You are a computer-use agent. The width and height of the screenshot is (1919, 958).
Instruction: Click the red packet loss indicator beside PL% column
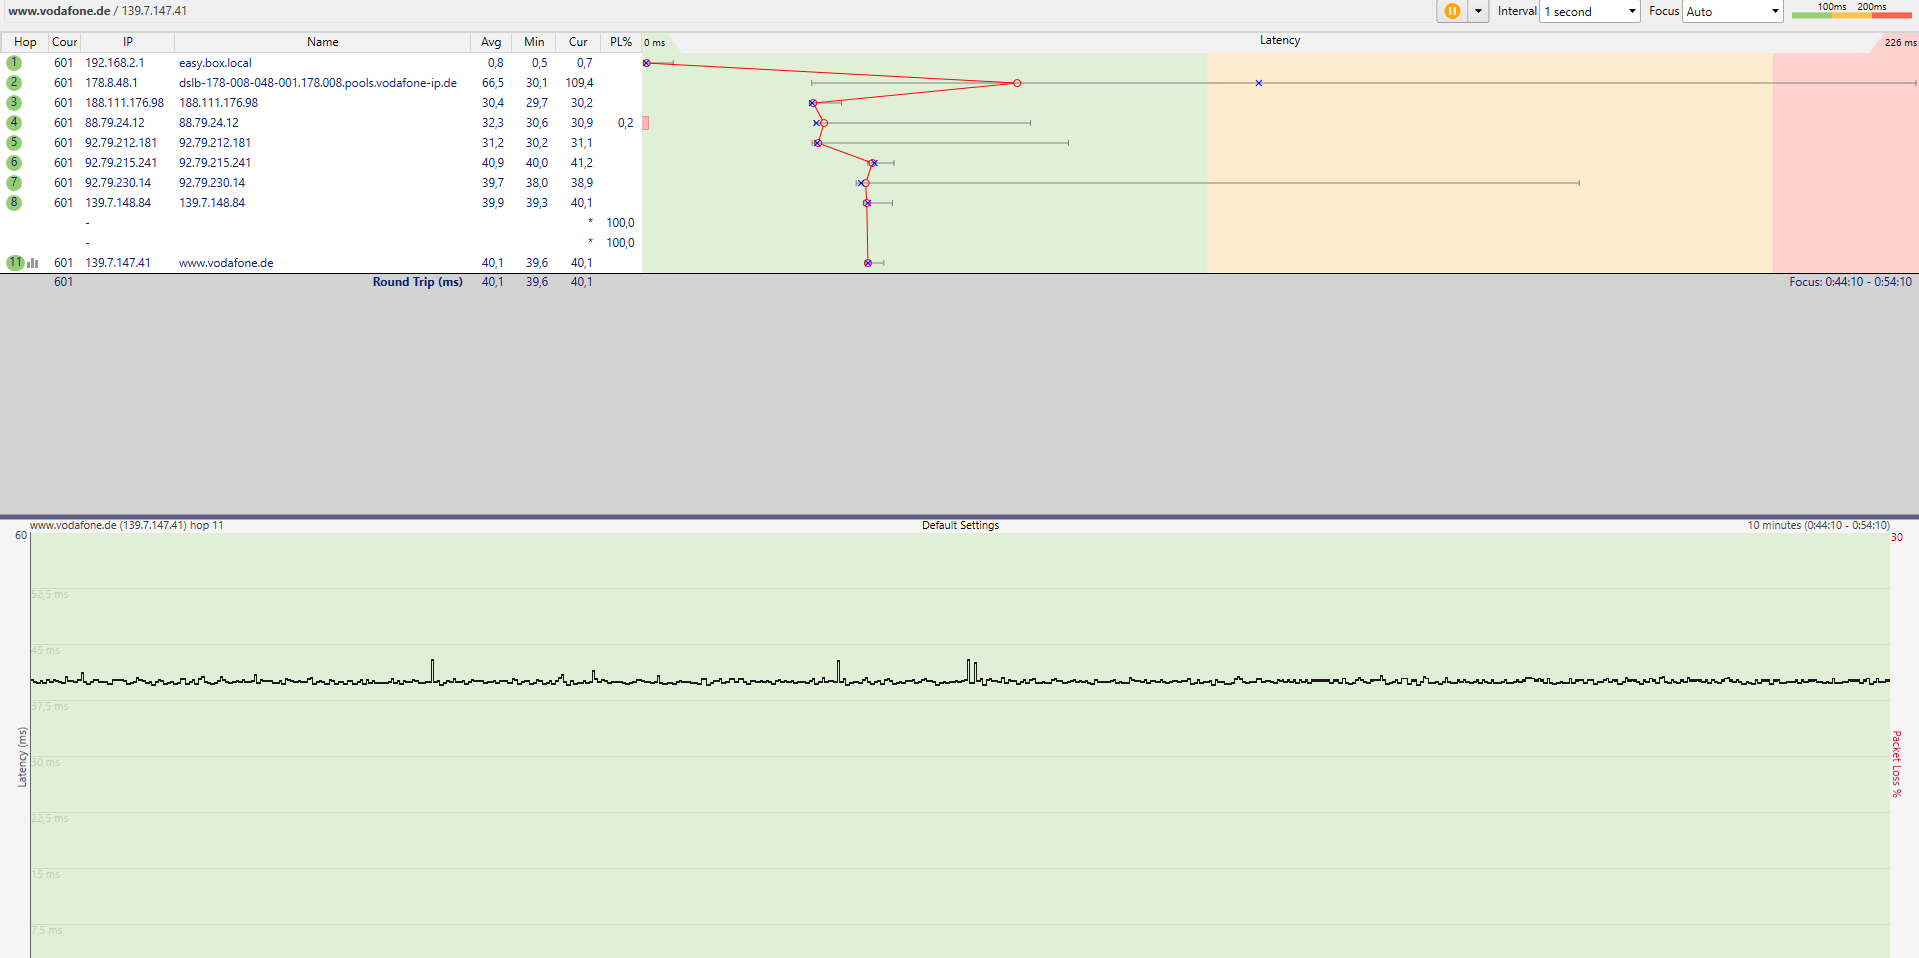pos(647,123)
